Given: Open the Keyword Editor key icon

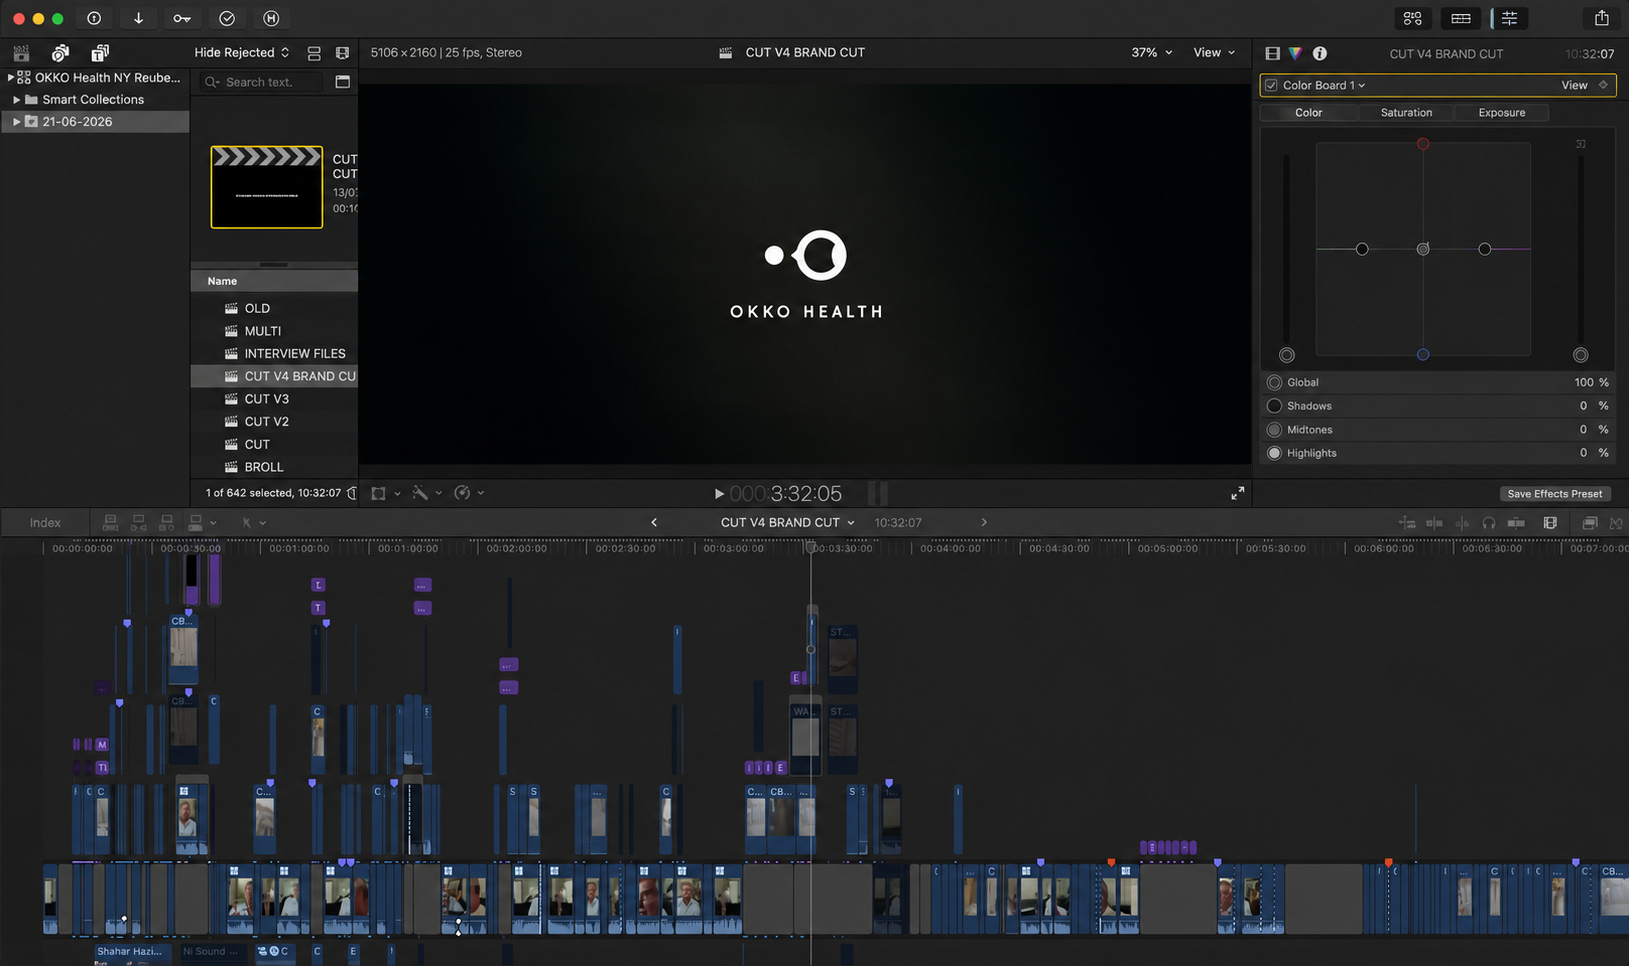Looking at the screenshot, I should coord(182,18).
